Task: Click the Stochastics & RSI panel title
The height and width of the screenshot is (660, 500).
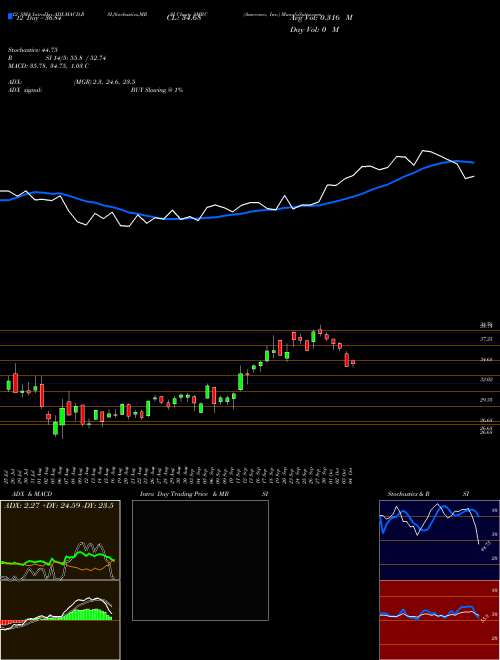Action: (428, 494)
